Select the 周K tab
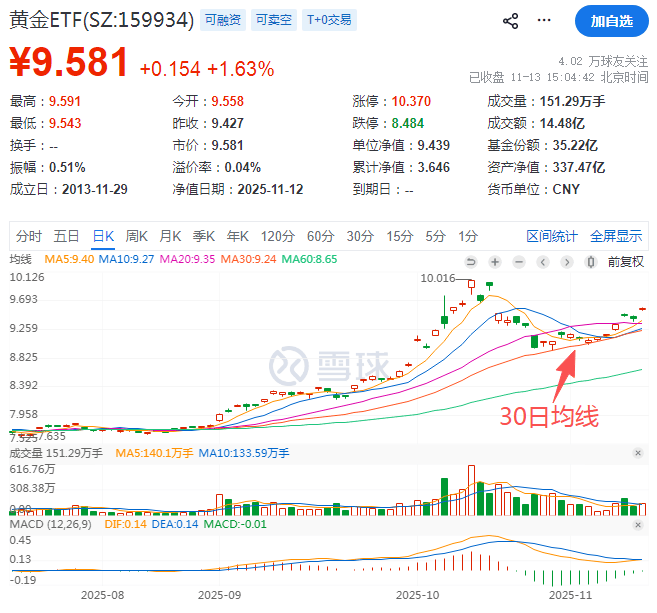 coord(137,236)
